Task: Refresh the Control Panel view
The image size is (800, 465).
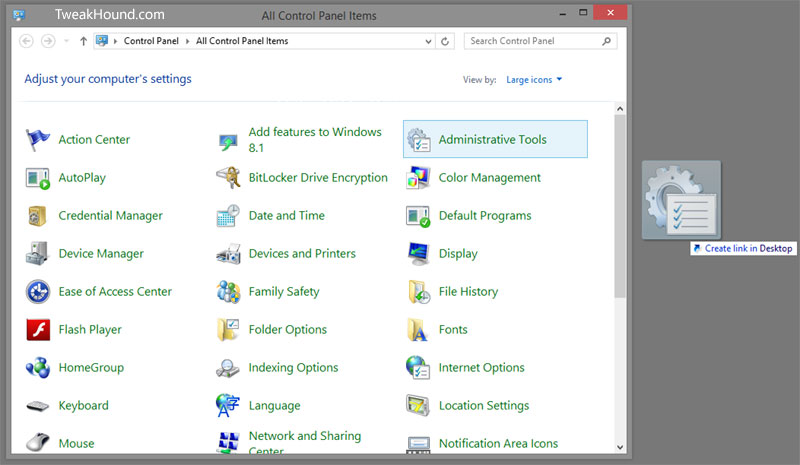Action: pyautogui.click(x=445, y=41)
